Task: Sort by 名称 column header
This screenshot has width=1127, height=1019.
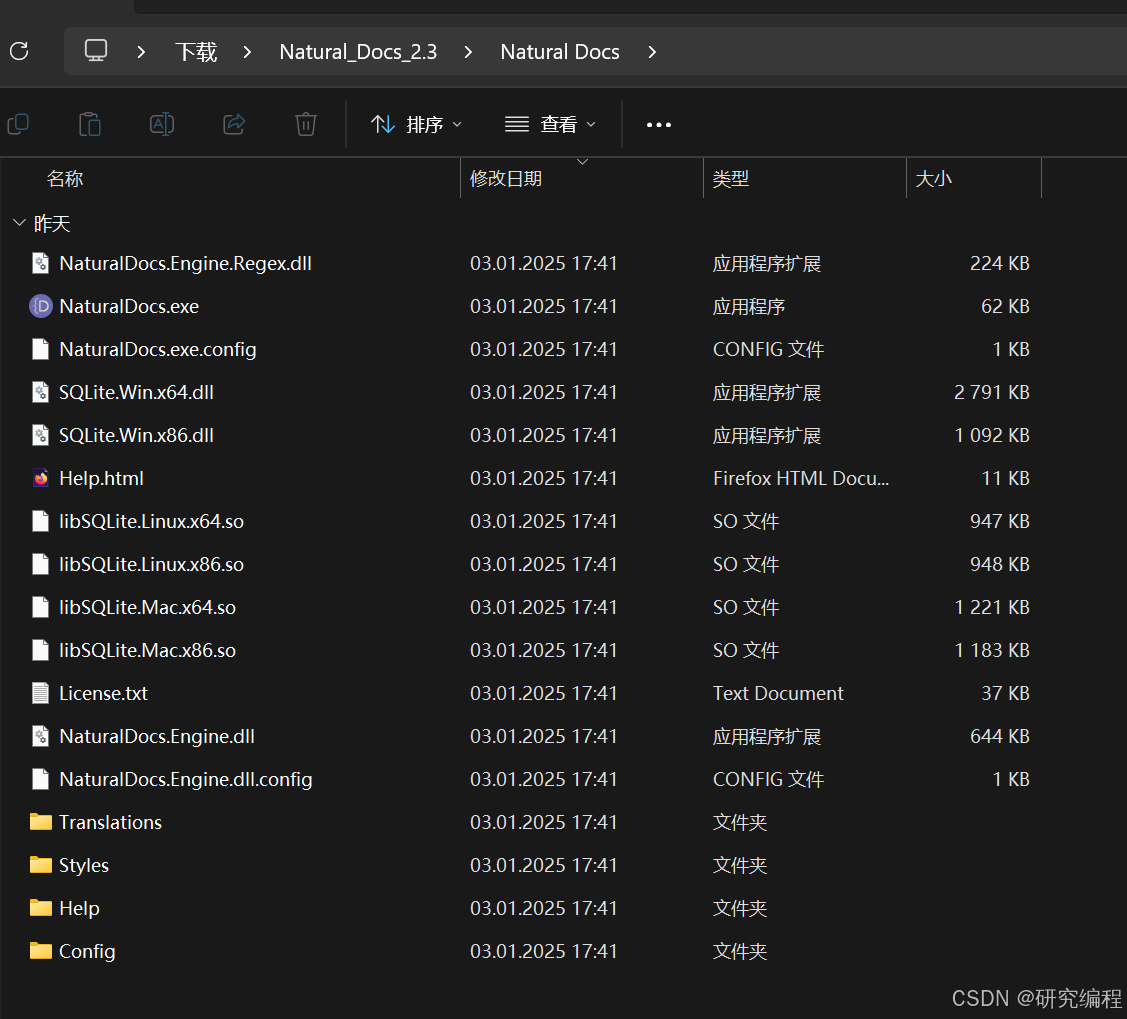Action: [65, 178]
